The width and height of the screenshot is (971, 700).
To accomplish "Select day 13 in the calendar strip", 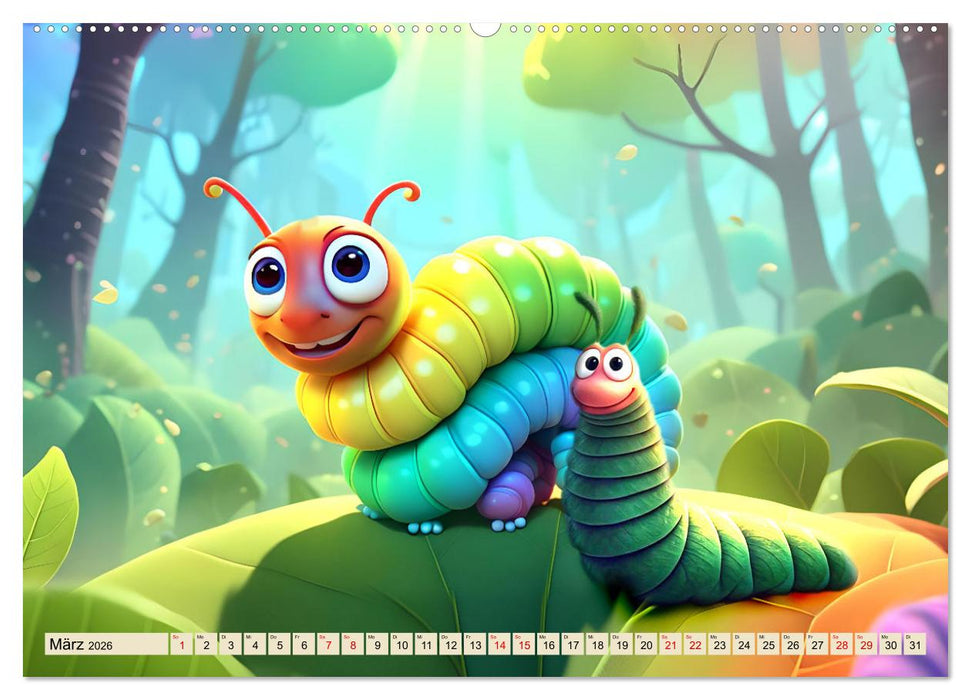I will tap(474, 645).
